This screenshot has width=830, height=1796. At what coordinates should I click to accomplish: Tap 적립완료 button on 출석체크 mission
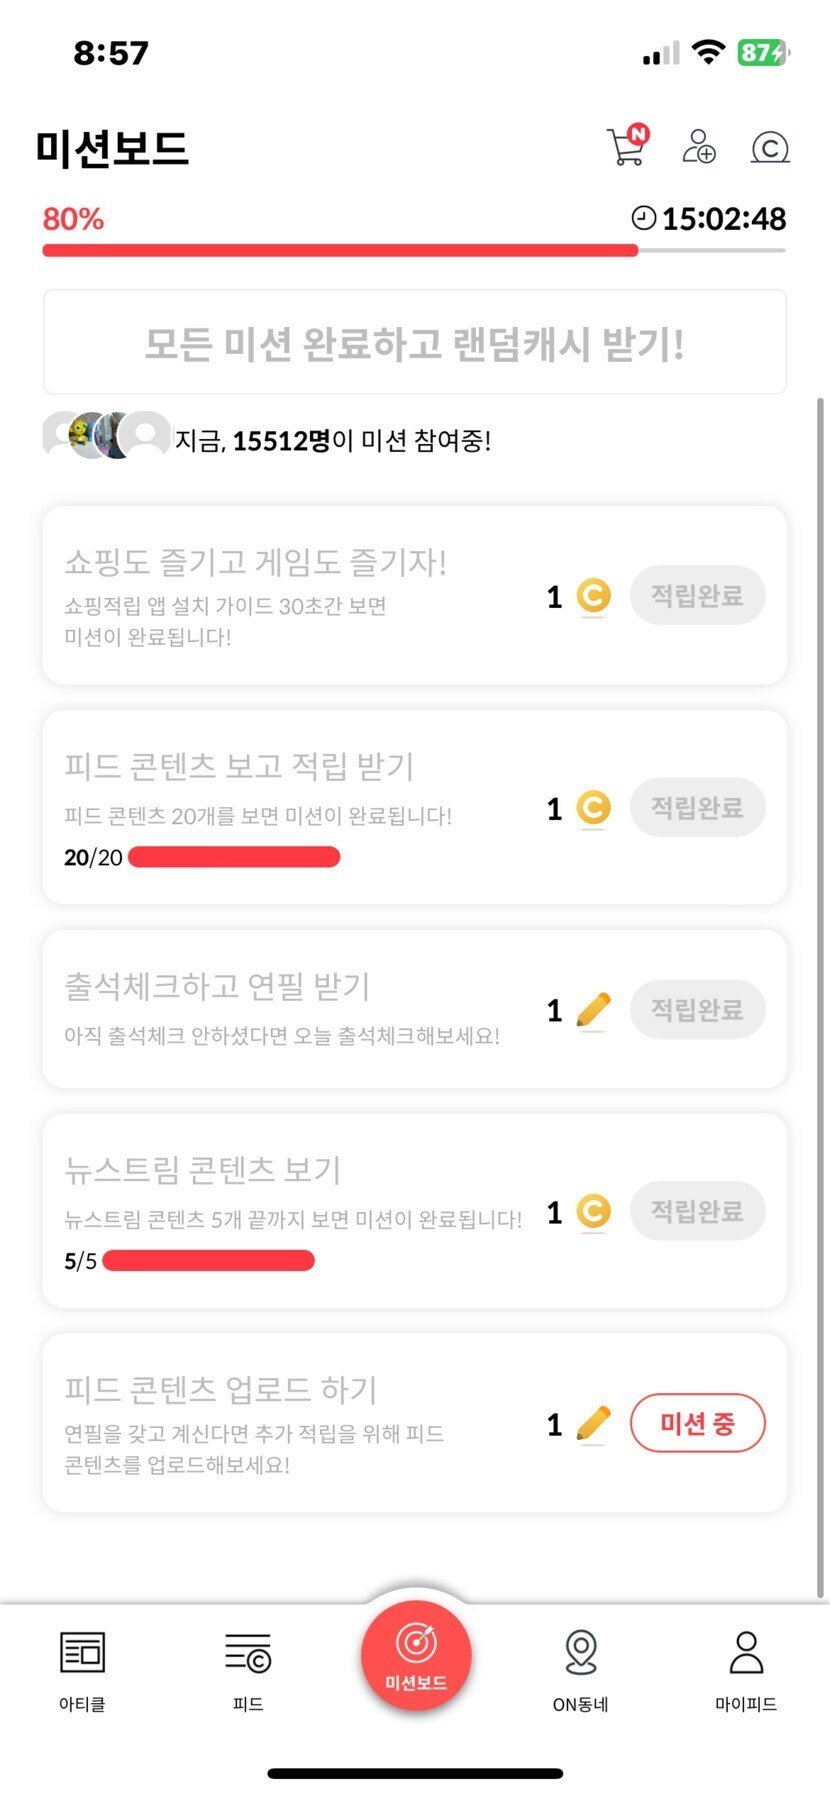[x=697, y=1010]
